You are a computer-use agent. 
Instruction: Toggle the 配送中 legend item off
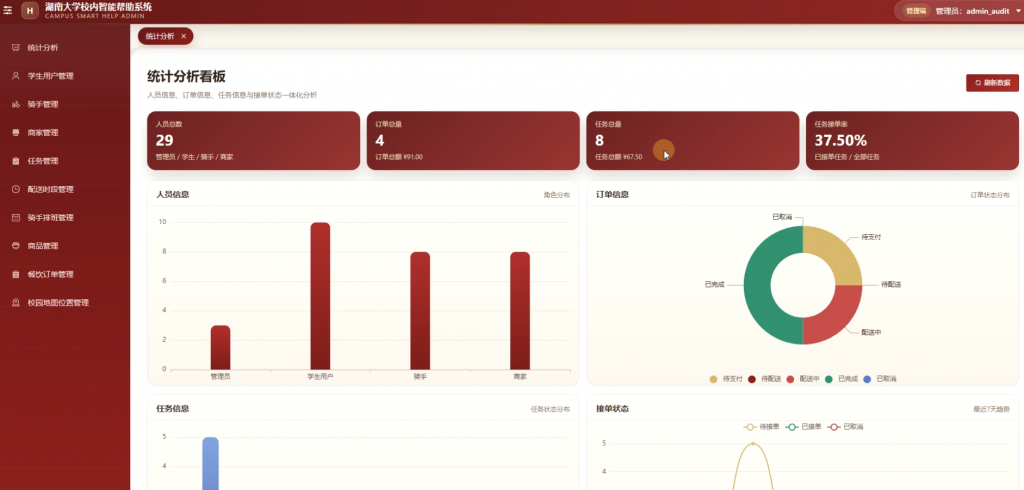coord(803,379)
